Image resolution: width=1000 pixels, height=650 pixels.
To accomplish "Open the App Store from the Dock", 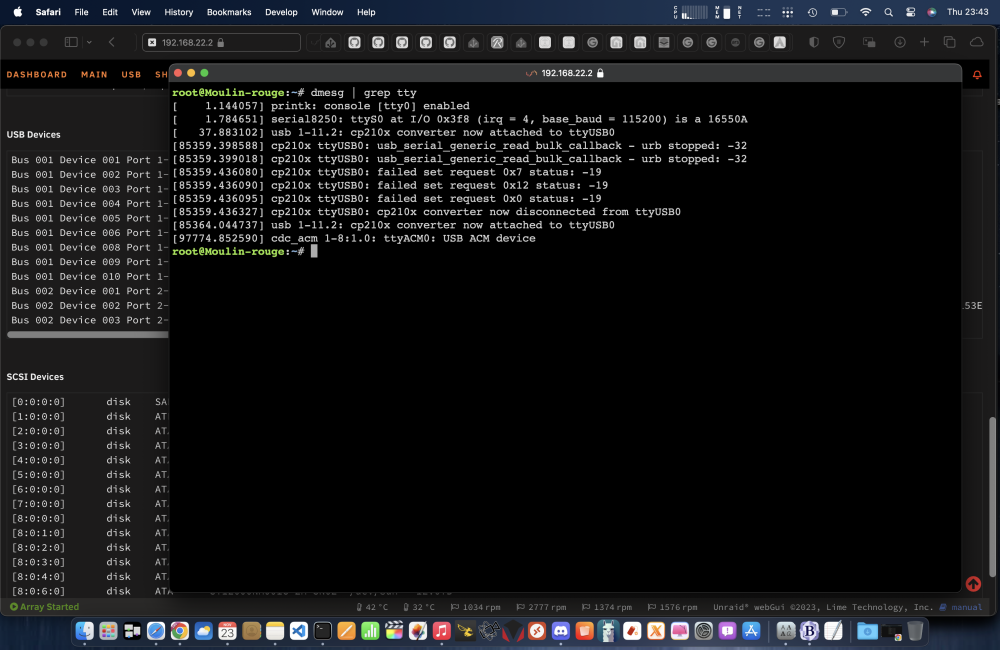I will tap(751, 631).
